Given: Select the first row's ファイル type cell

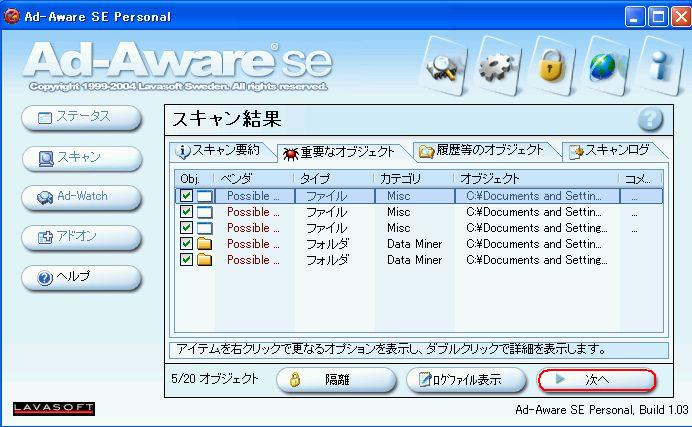Looking at the screenshot, I should [335, 196].
